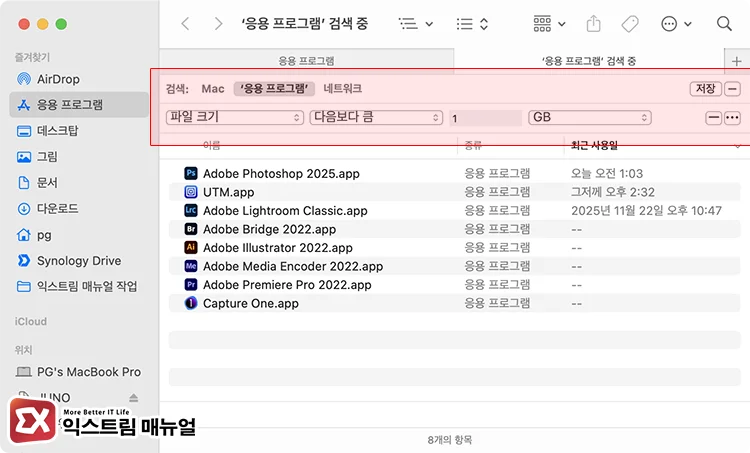Click the Share toolbar icon
This screenshot has width=750, height=453.
(x=593, y=23)
